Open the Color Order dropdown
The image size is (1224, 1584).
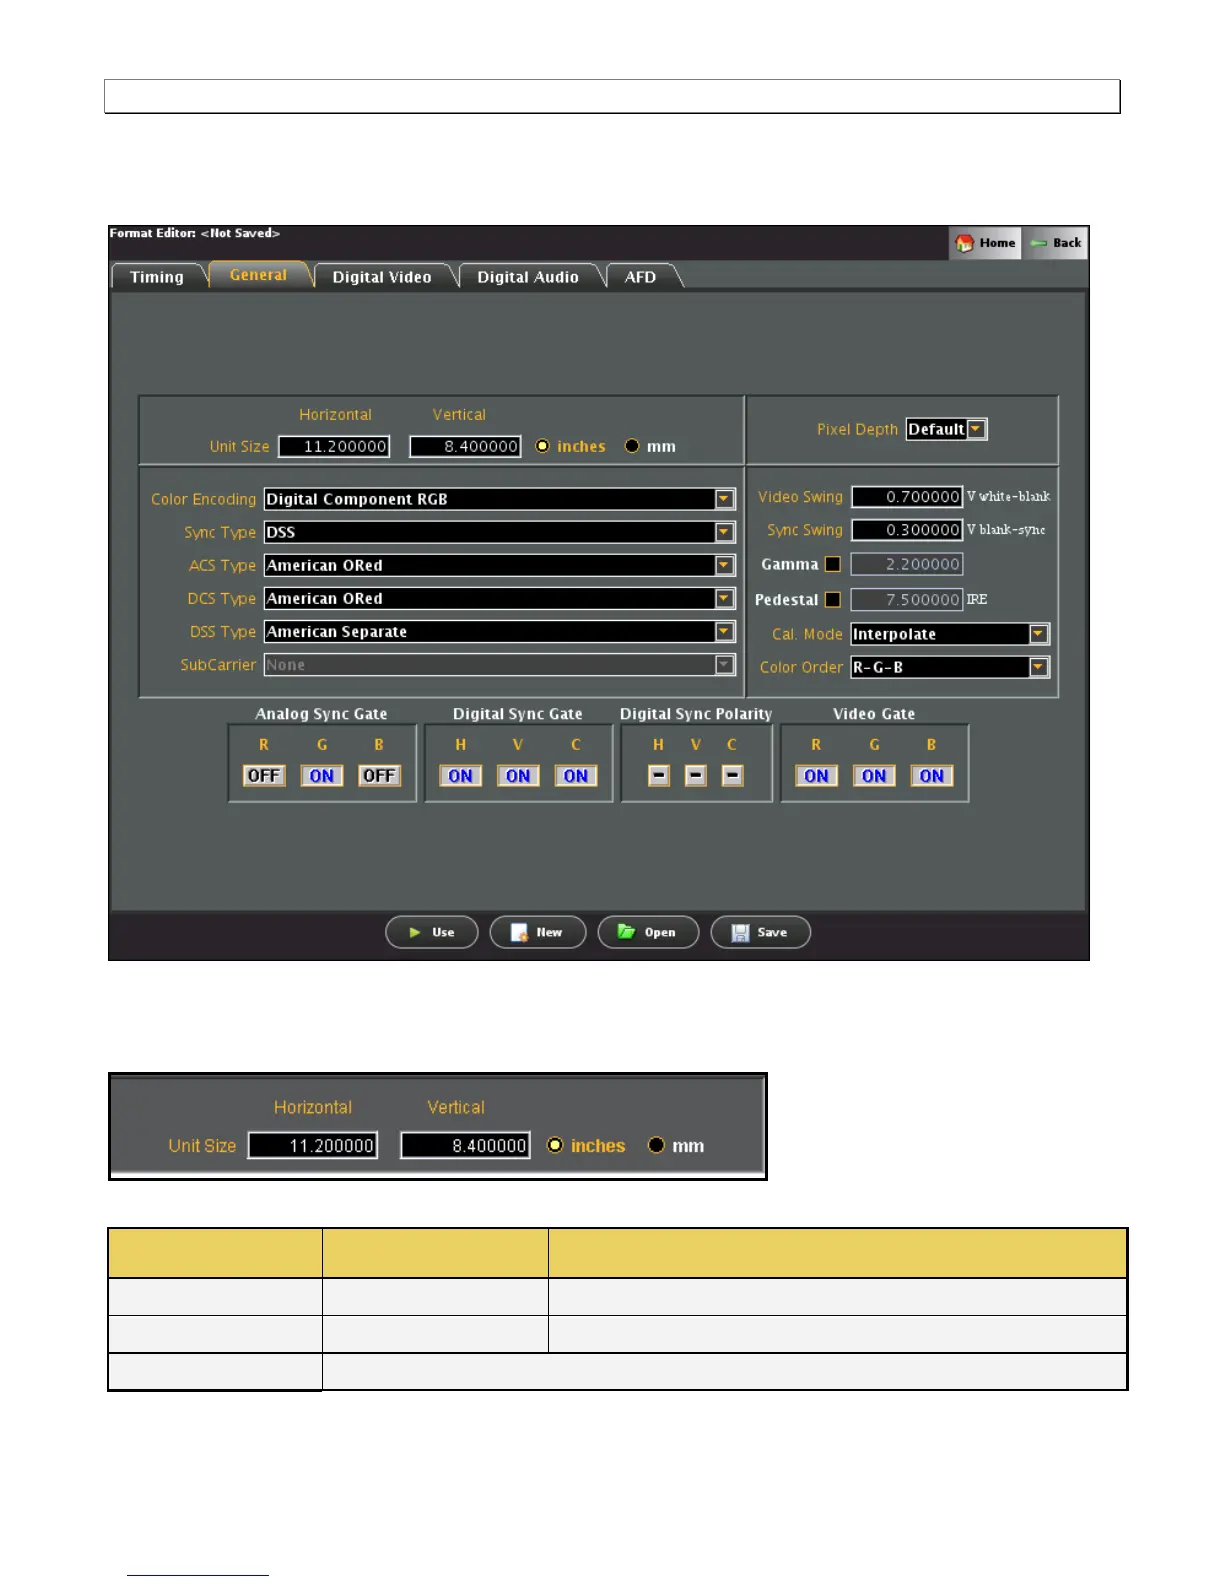[x=950, y=667]
